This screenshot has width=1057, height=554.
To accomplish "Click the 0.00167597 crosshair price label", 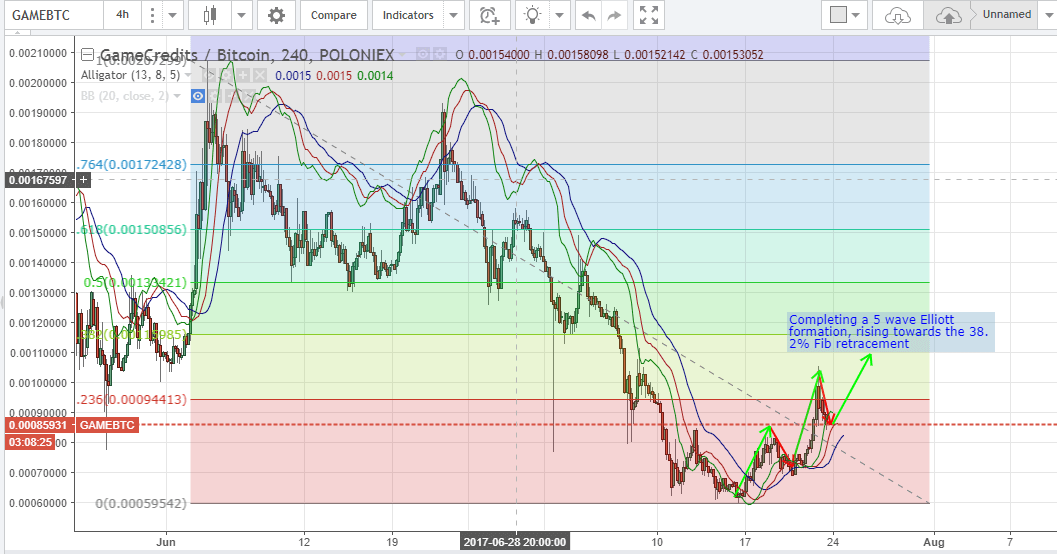I will click(x=38, y=180).
